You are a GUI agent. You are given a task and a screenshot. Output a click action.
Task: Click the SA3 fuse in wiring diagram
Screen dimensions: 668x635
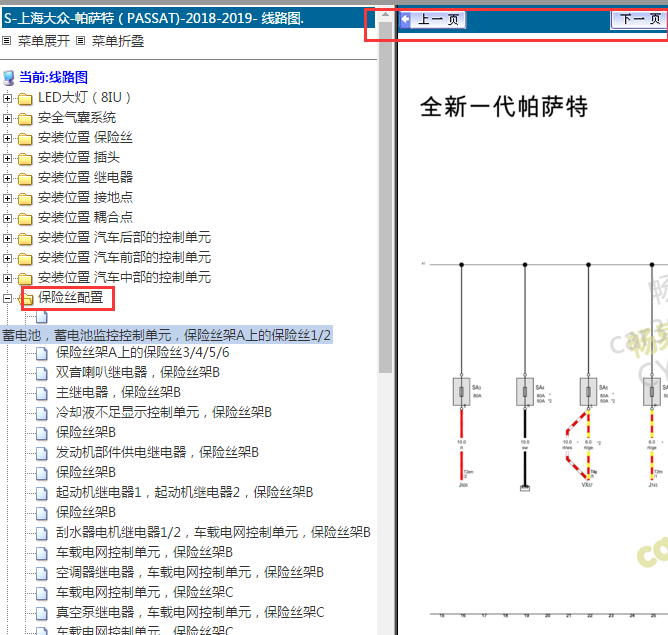(461, 392)
